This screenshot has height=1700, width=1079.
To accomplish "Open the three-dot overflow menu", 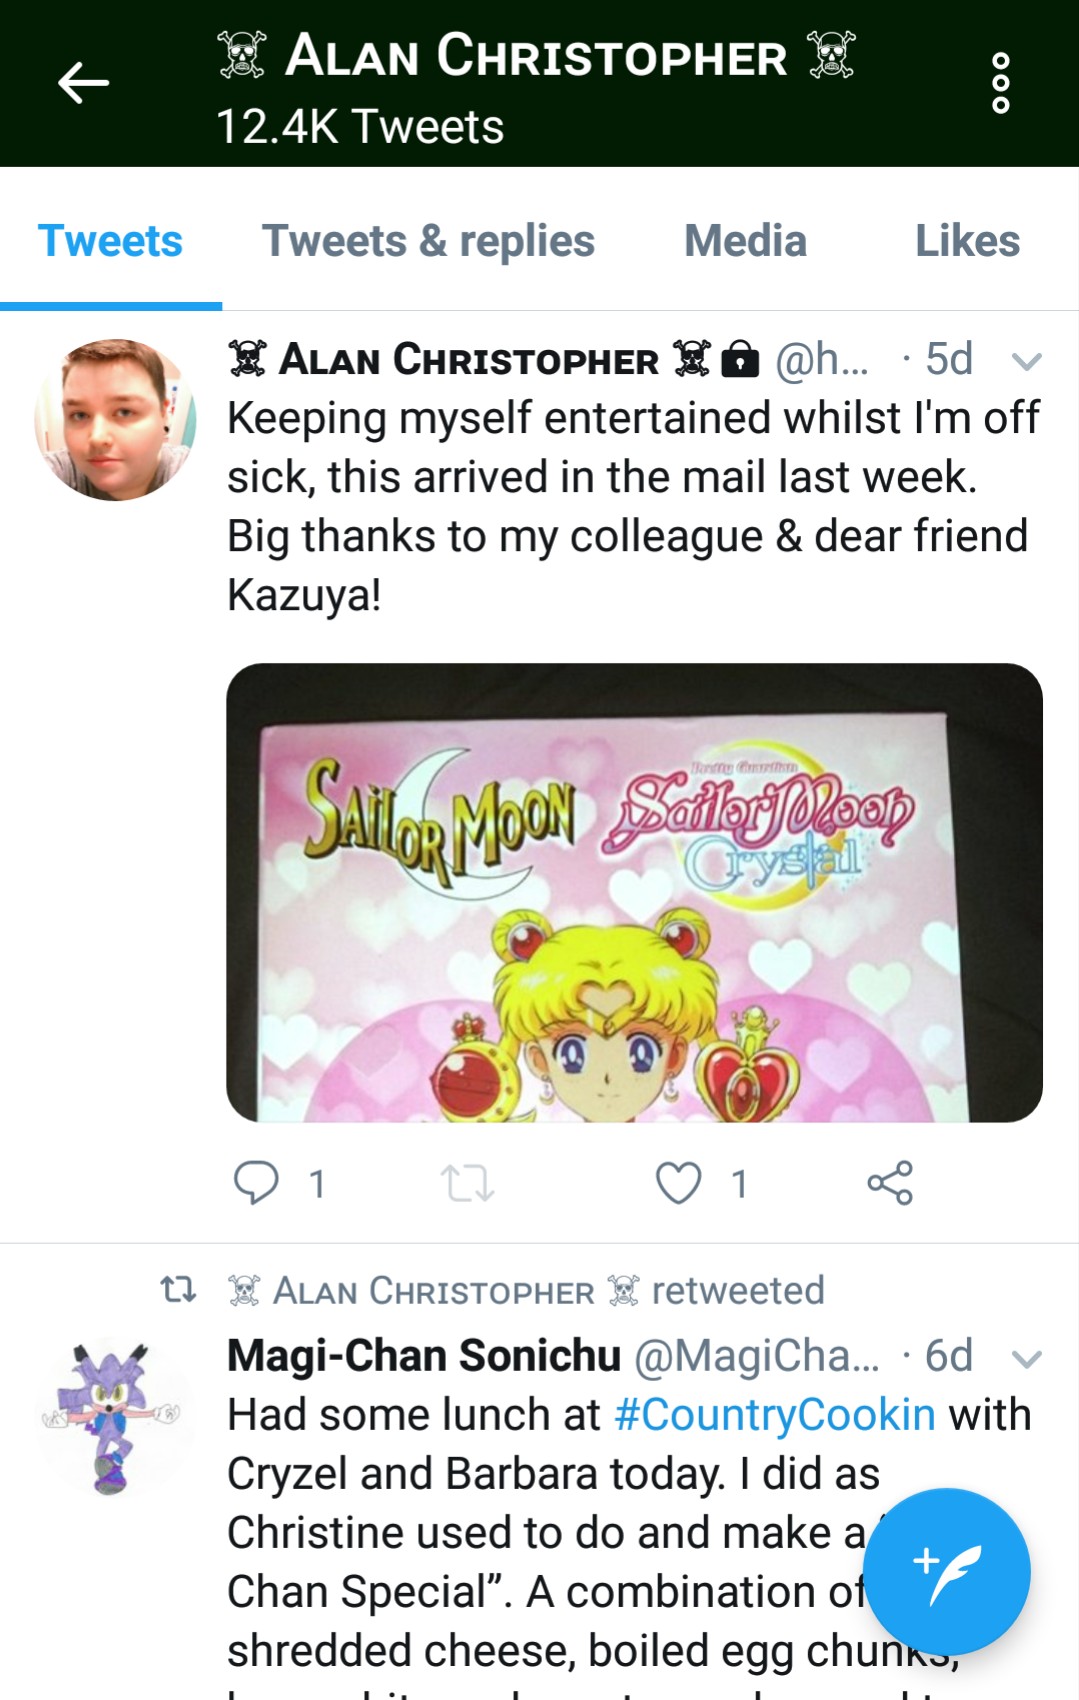I will click(1000, 83).
